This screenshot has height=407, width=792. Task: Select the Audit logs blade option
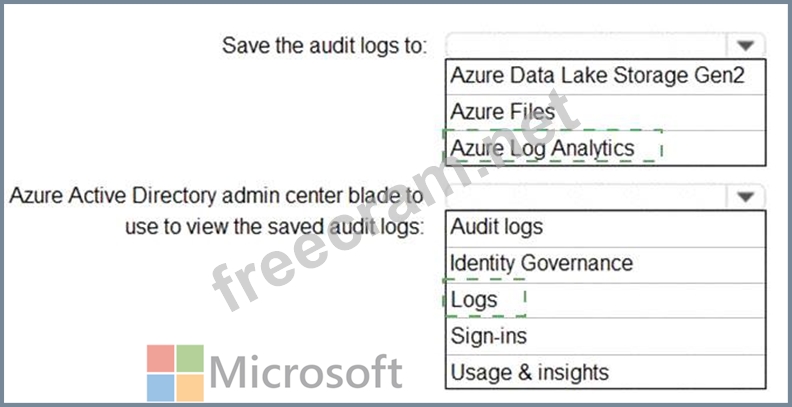click(x=497, y=226)
